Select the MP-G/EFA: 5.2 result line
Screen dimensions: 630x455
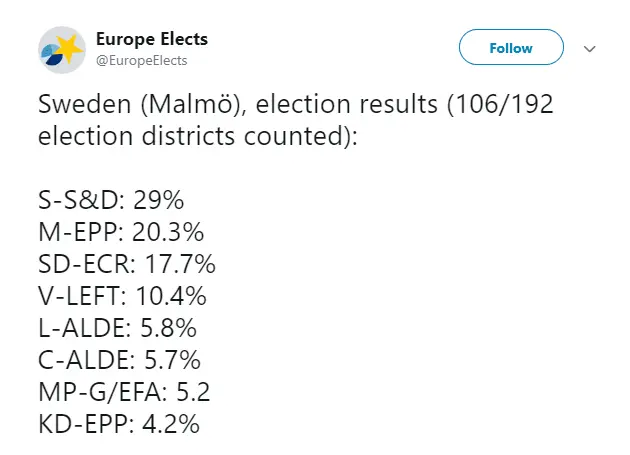pyautogui.click(x=125, y=390)
